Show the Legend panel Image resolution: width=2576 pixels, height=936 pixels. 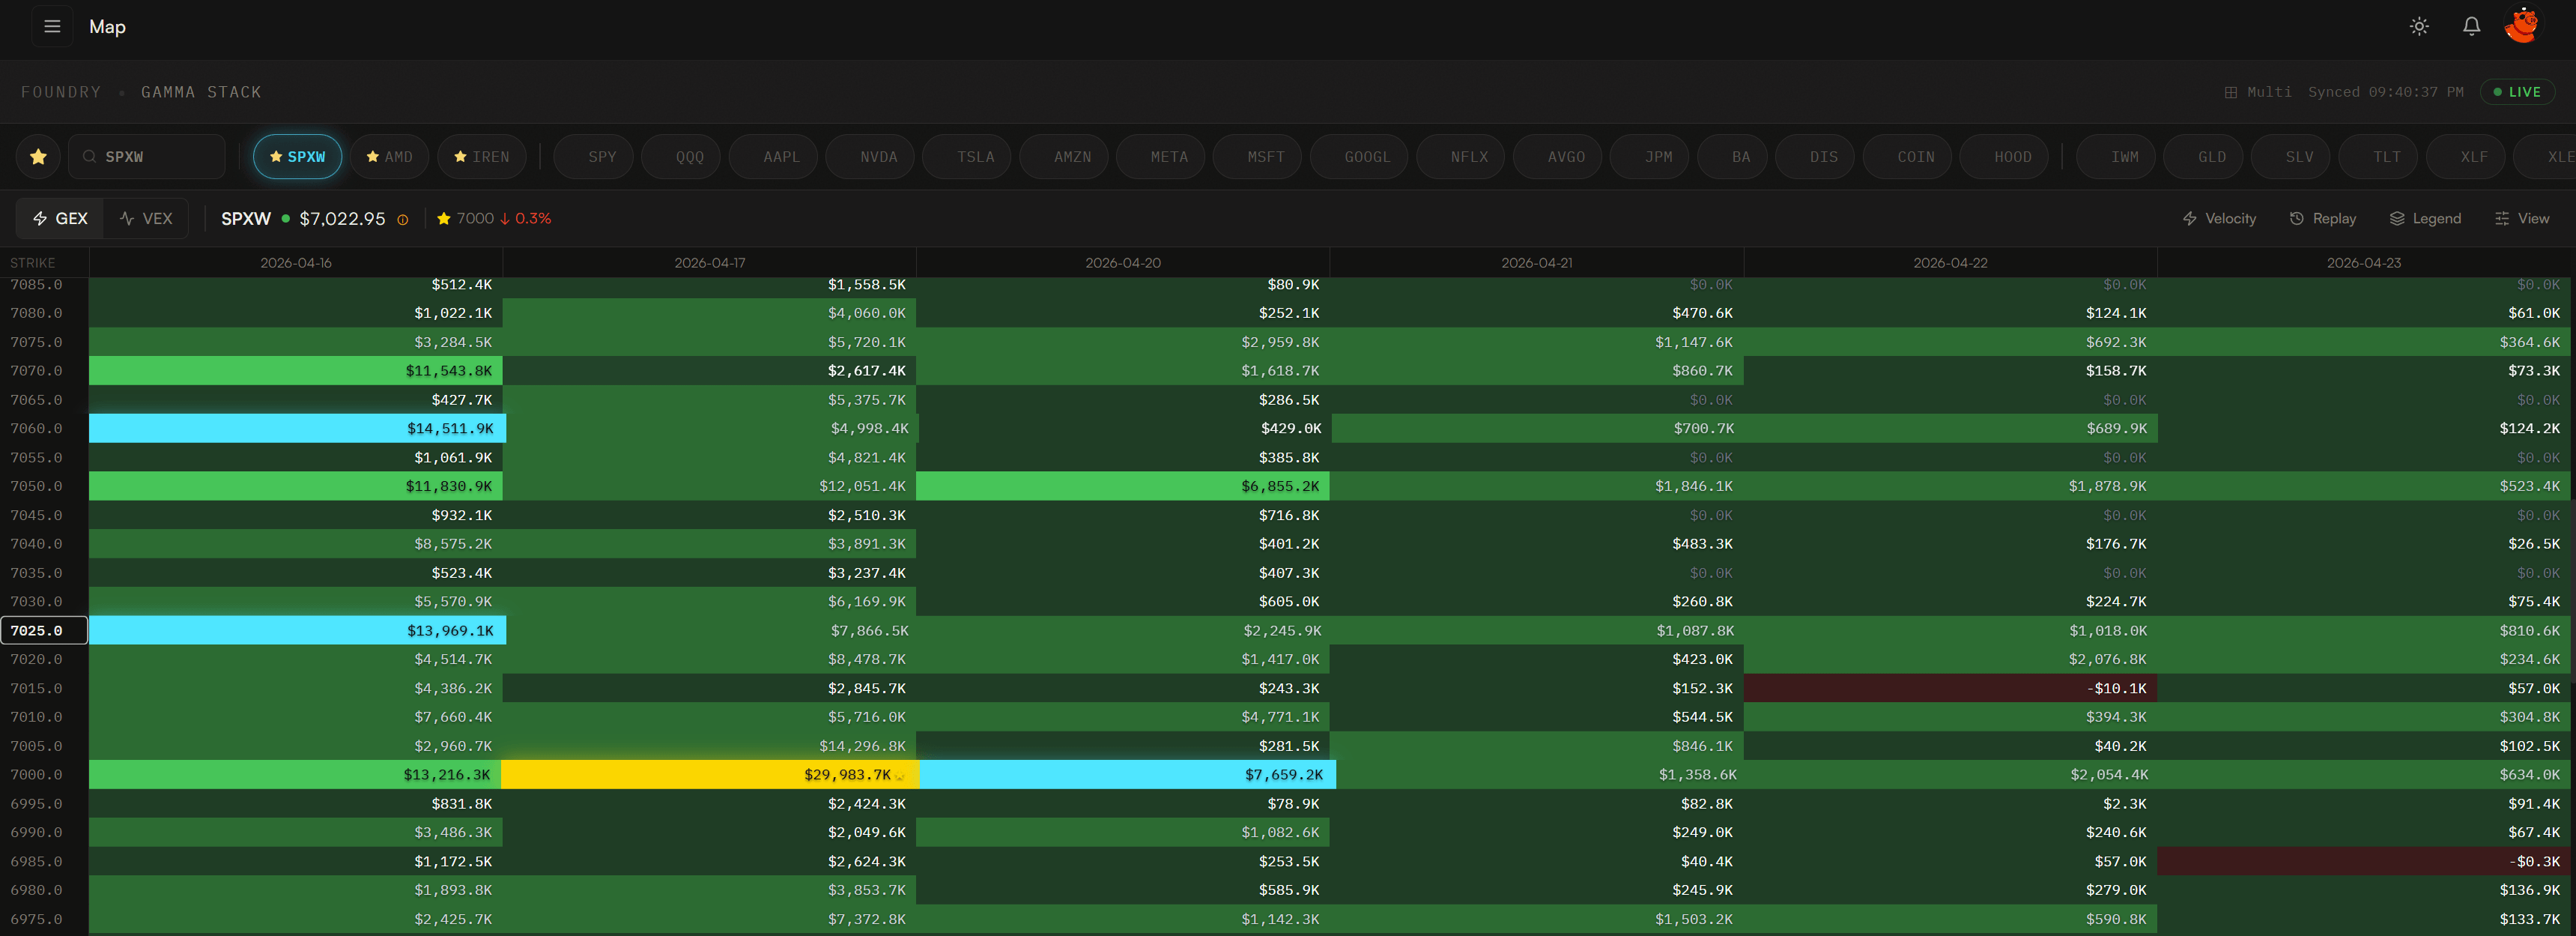[x=2425, y=219]
